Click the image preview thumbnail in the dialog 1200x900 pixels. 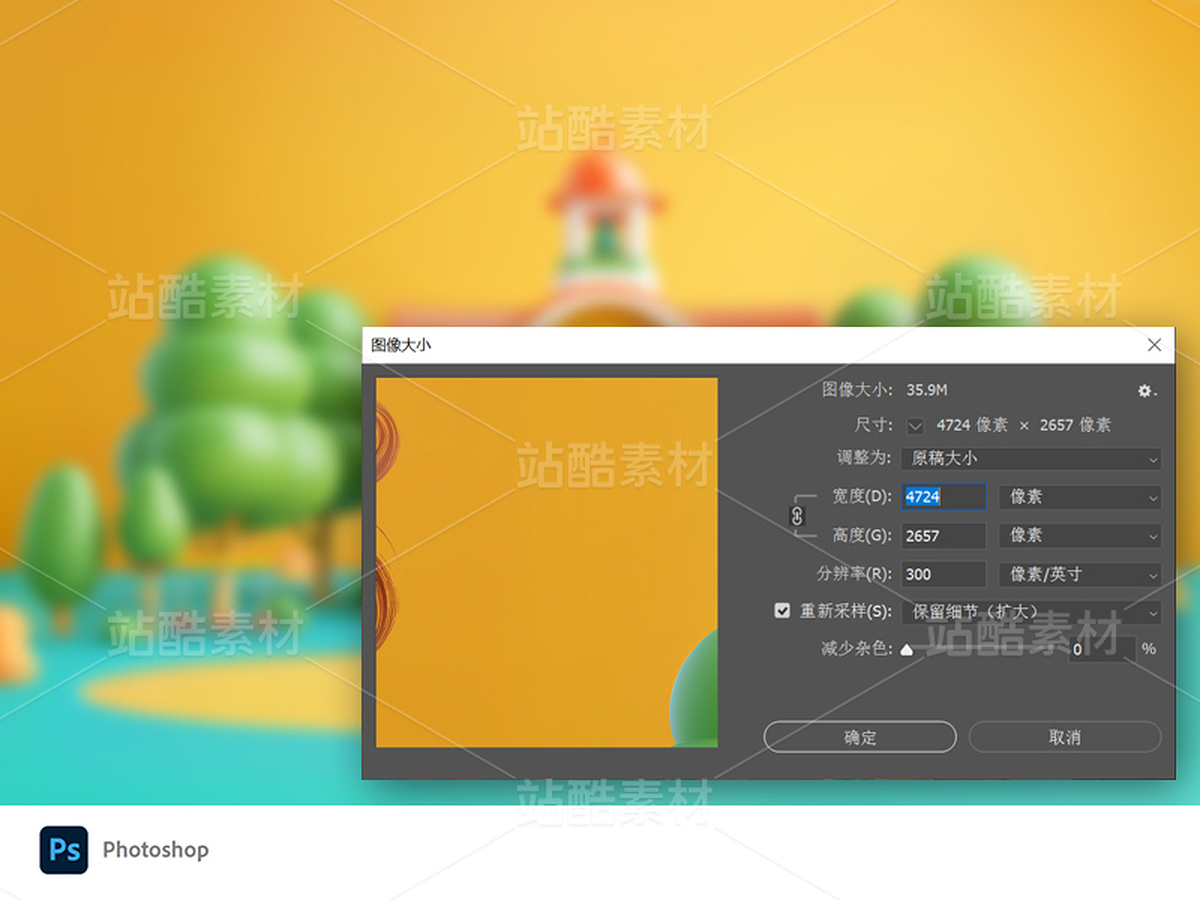coord(545,563)
